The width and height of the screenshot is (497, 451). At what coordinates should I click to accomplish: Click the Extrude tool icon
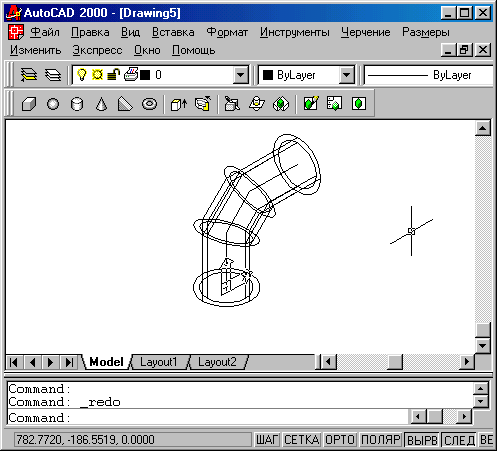(x=179, y=104)
